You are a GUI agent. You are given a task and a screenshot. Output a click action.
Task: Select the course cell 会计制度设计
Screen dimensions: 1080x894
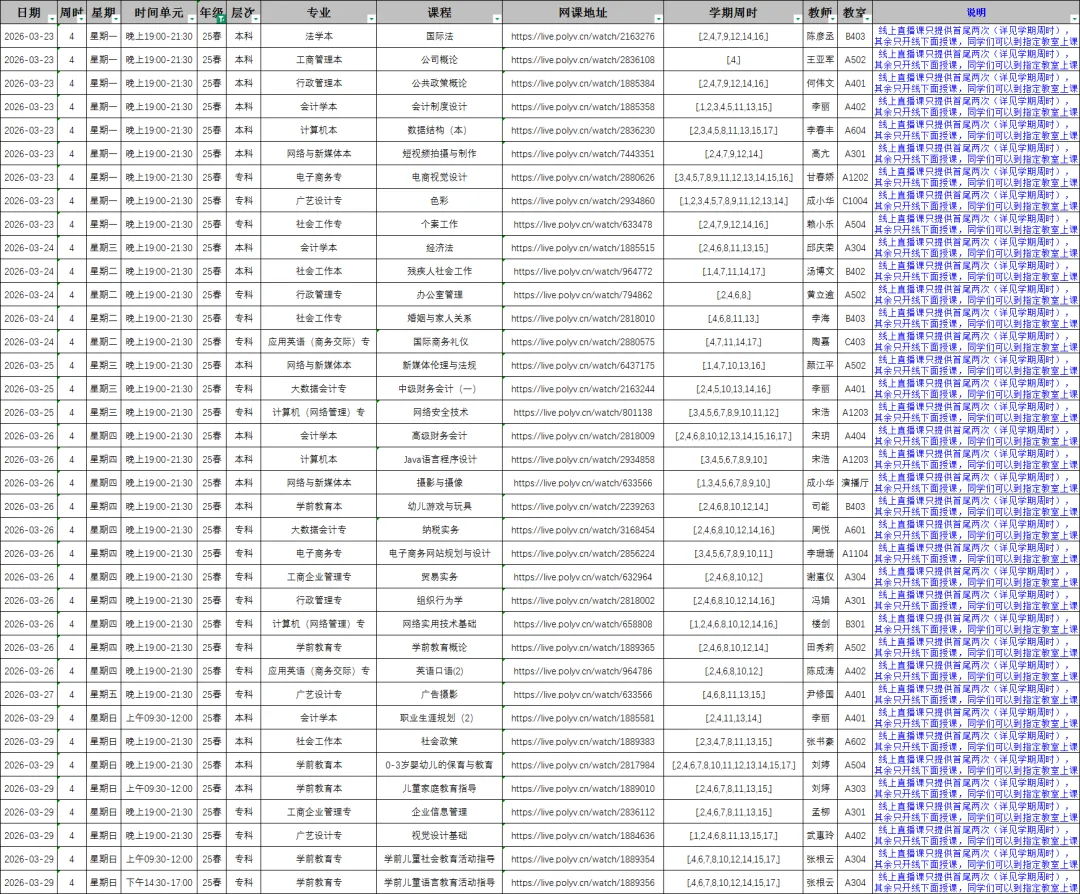[439, 107]
